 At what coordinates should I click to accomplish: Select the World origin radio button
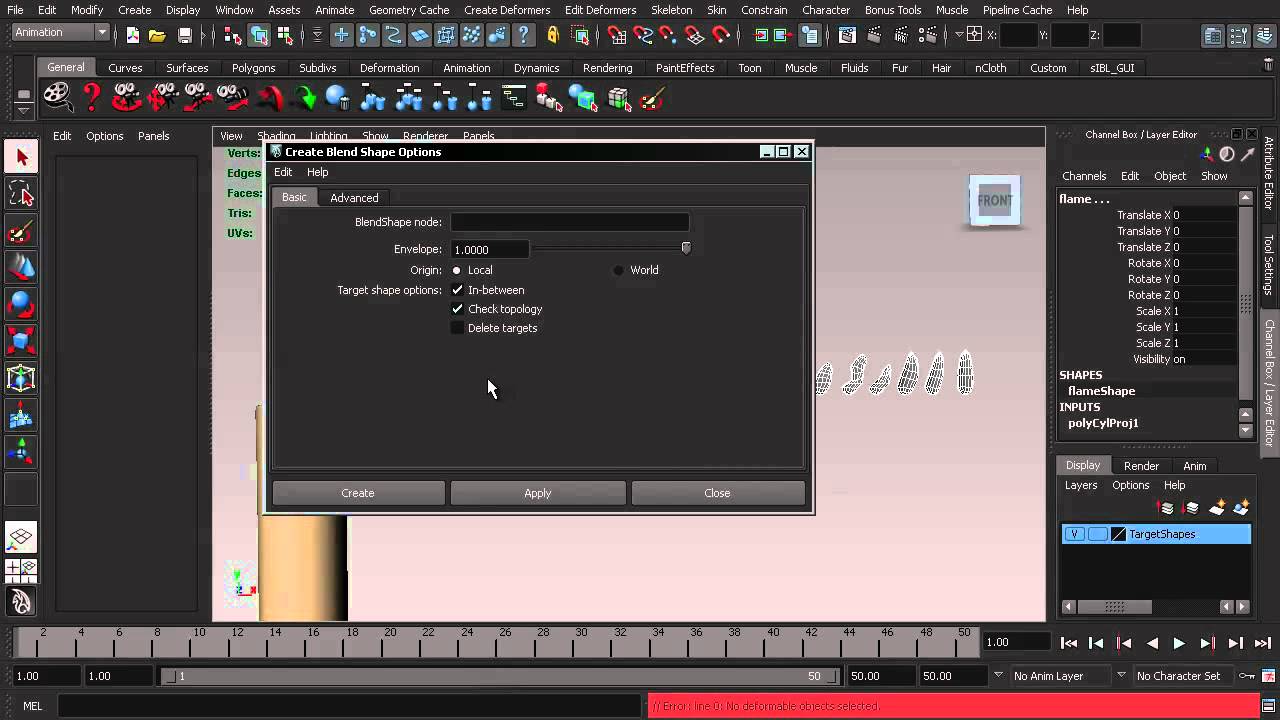tap(618, 270)
